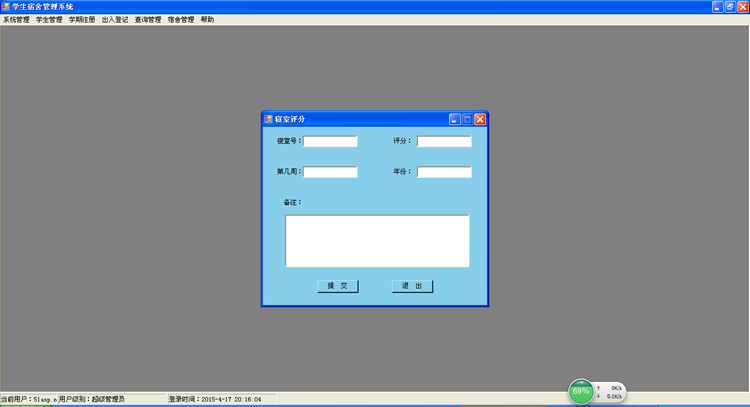Viewport: 750px width, 407px height.
Task: Minimize the 学生宿舍管理系统 main window
Action: click(717, 7)
